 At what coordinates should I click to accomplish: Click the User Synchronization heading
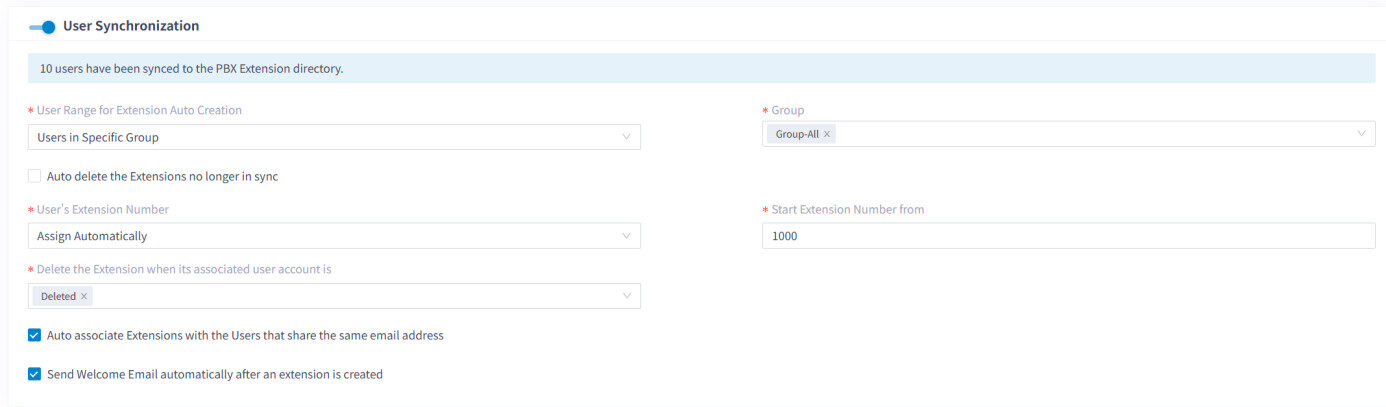click(x=131, y=26)
